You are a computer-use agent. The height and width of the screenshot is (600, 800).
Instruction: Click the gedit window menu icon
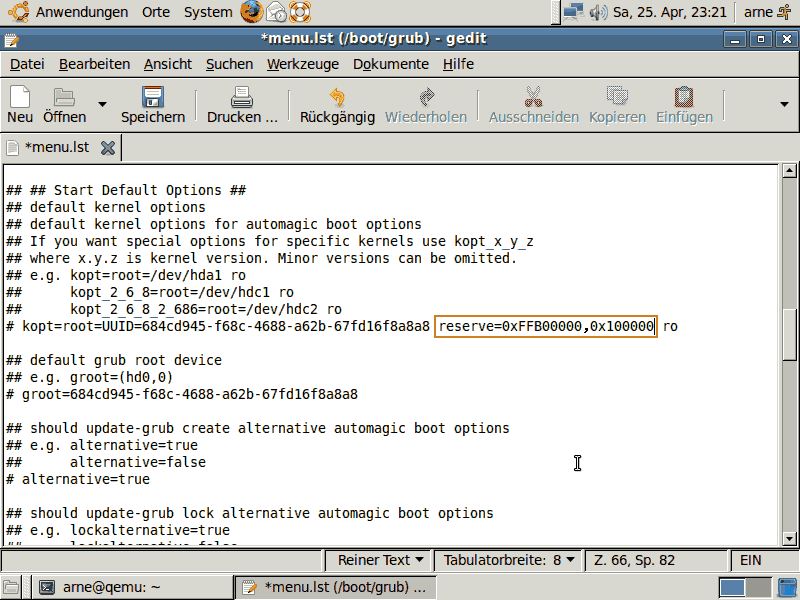pyautogui.click(x=11, y=39)
